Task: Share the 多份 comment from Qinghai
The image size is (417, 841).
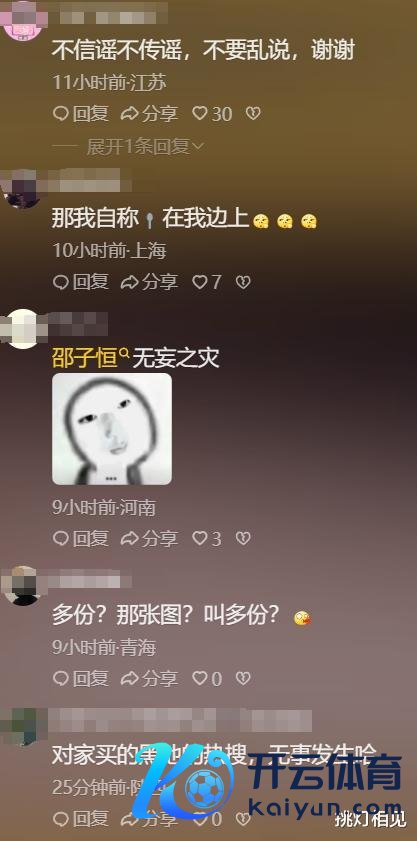Action: click(x=150, y=679)
